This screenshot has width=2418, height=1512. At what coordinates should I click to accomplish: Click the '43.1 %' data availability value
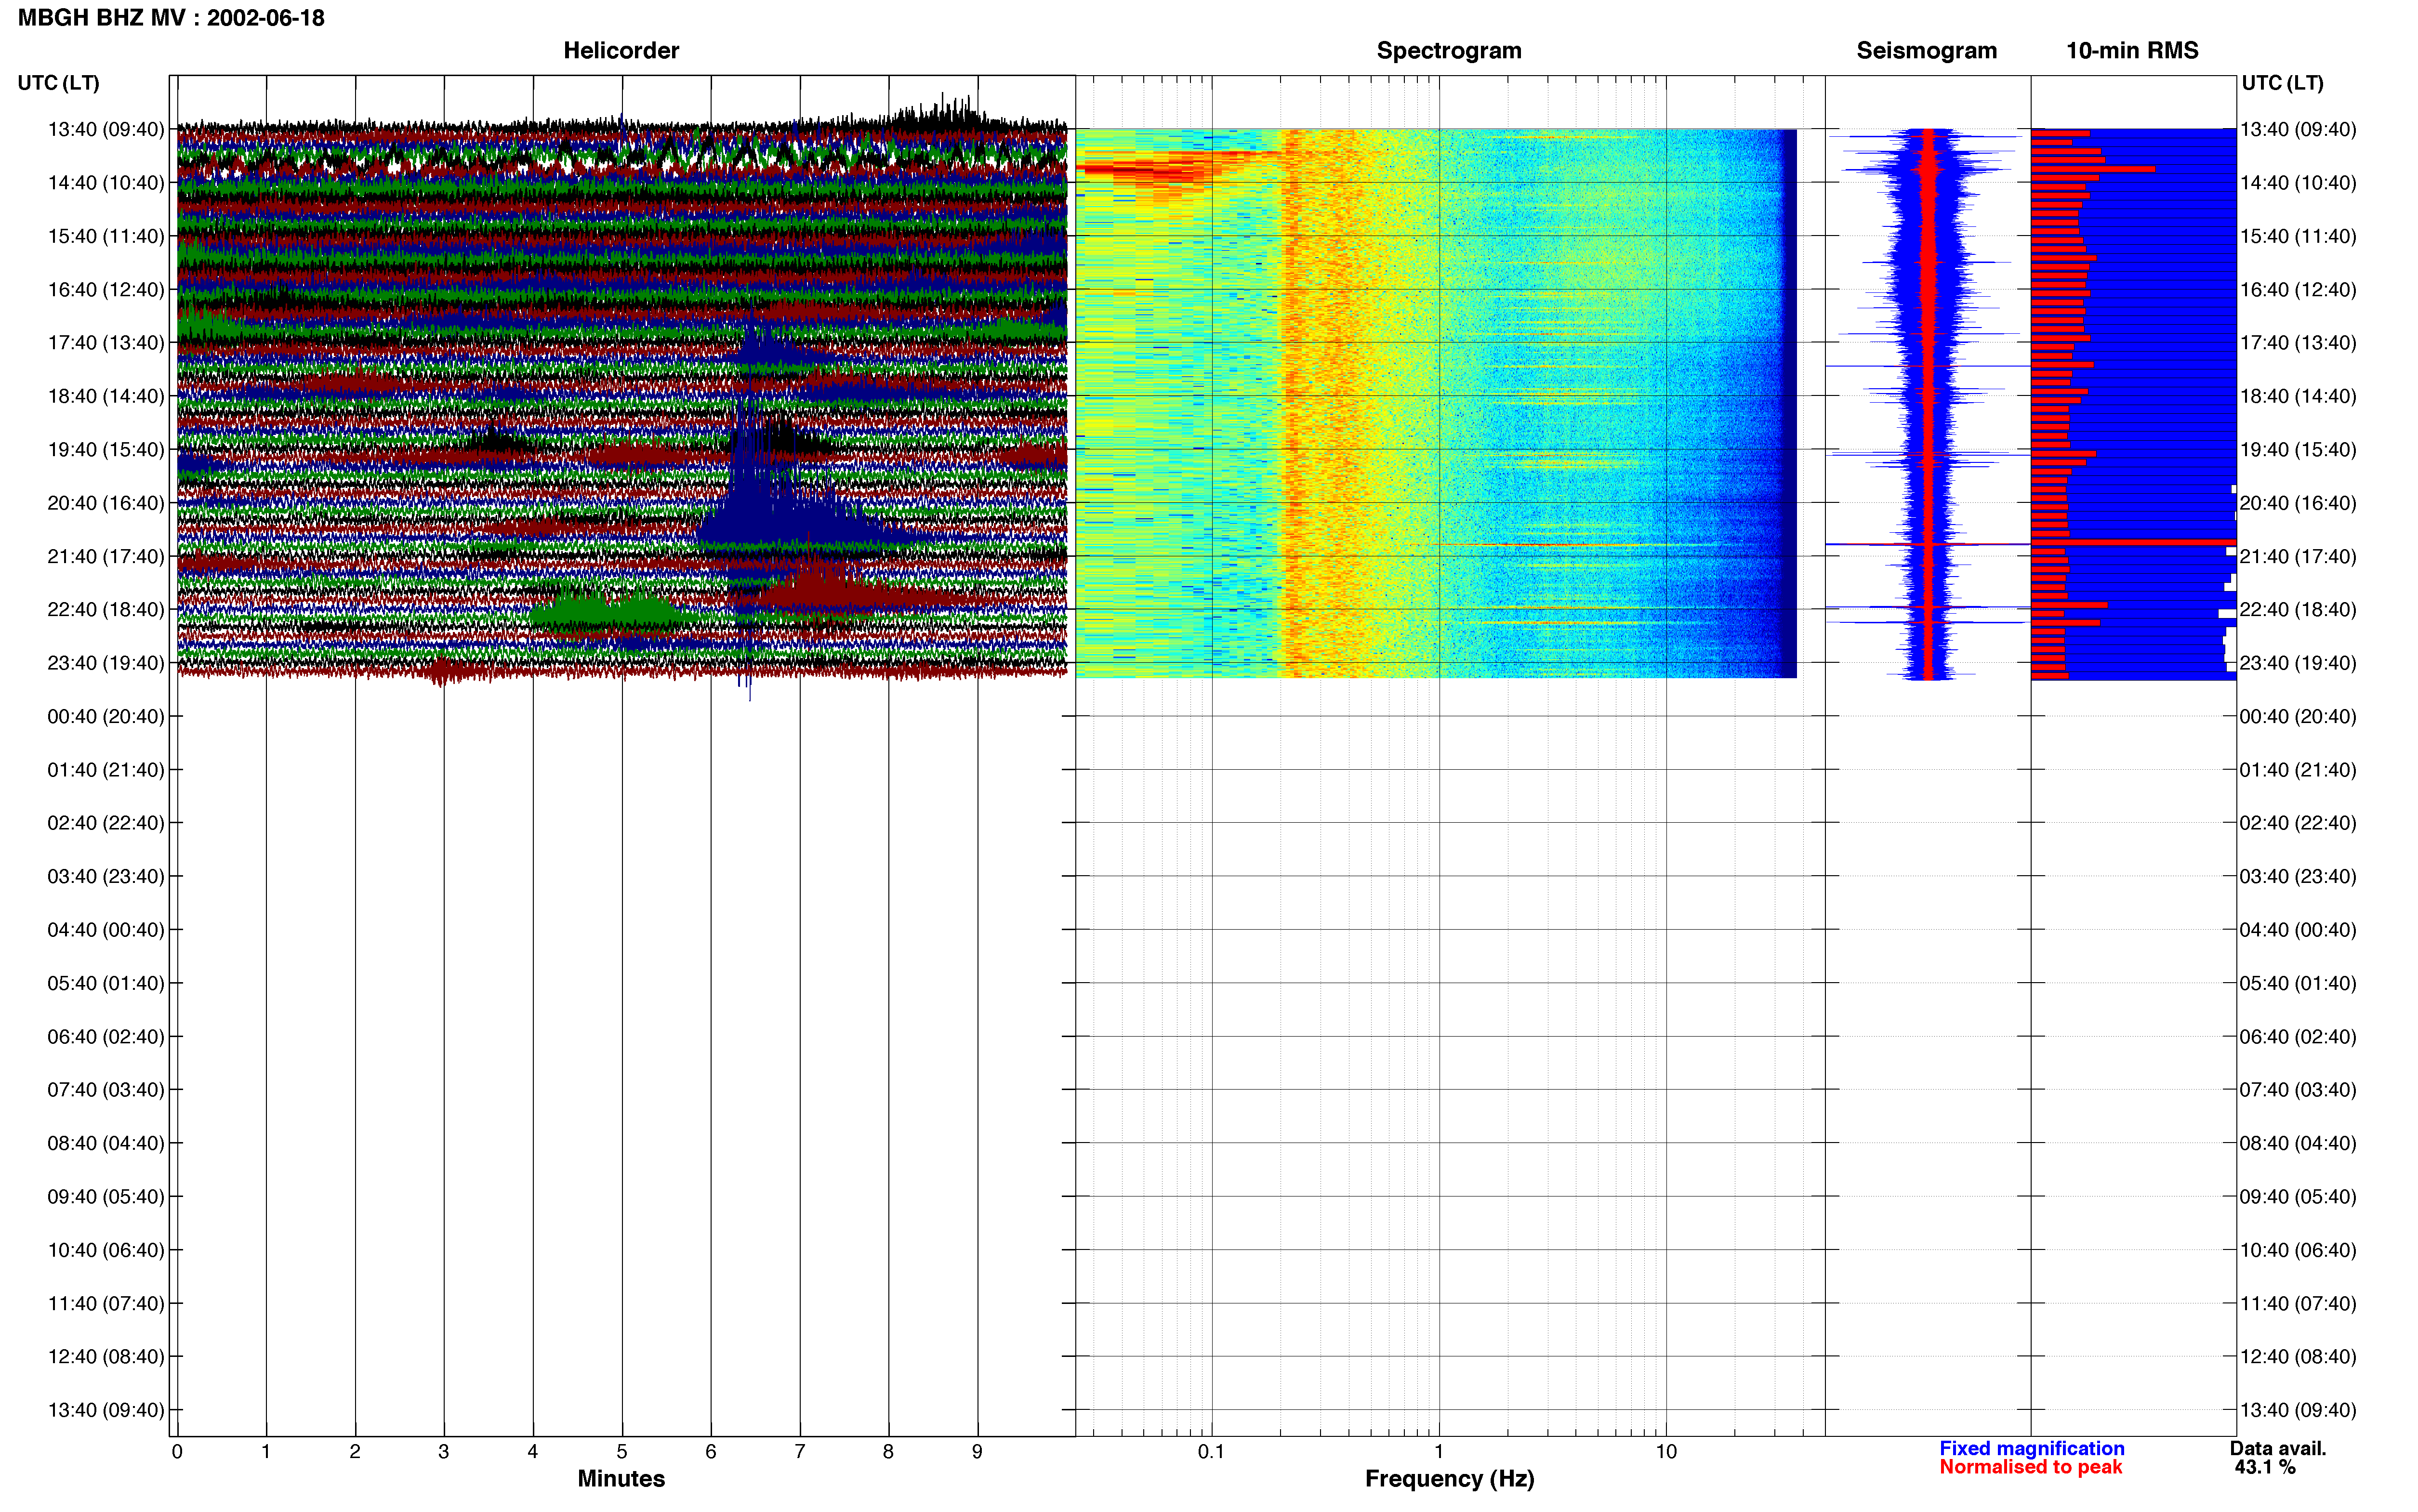pos(2265,1467)
